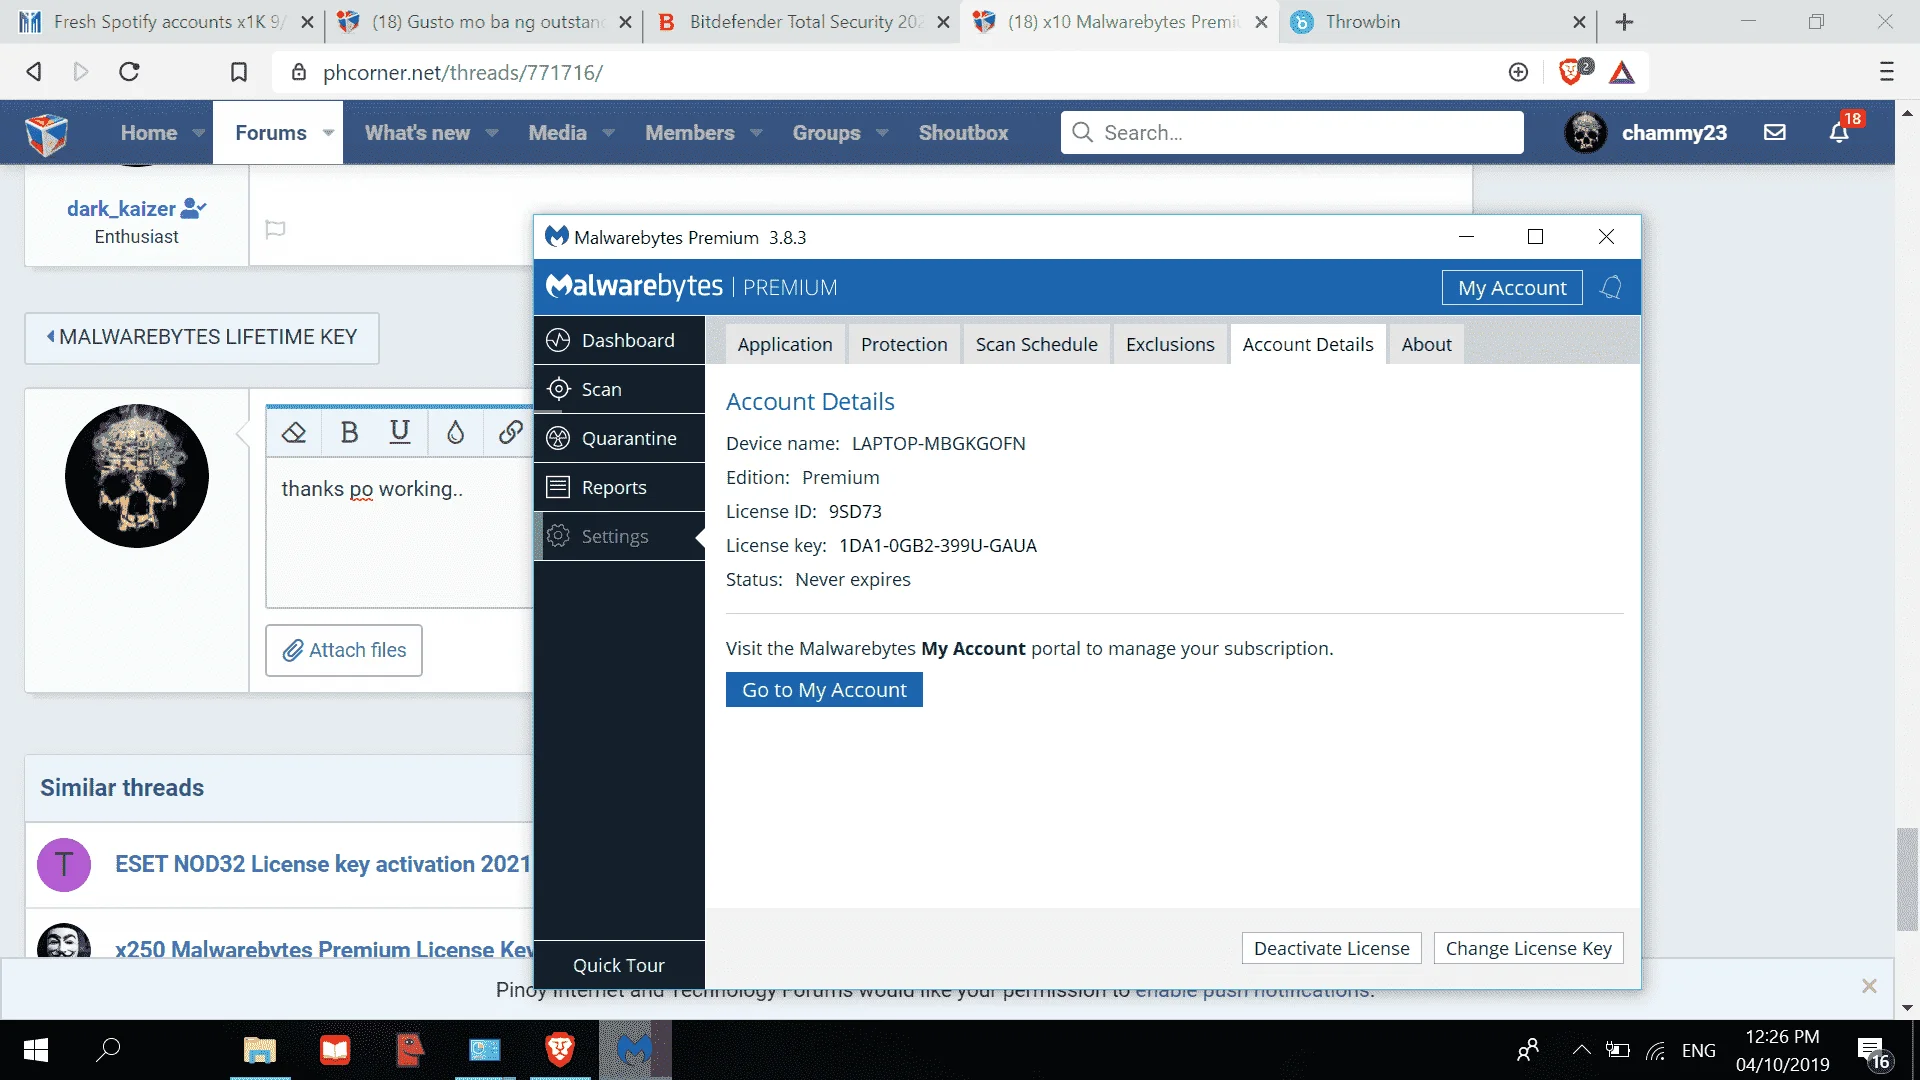Open File Explorer from taskbar

coord(260,1050)
